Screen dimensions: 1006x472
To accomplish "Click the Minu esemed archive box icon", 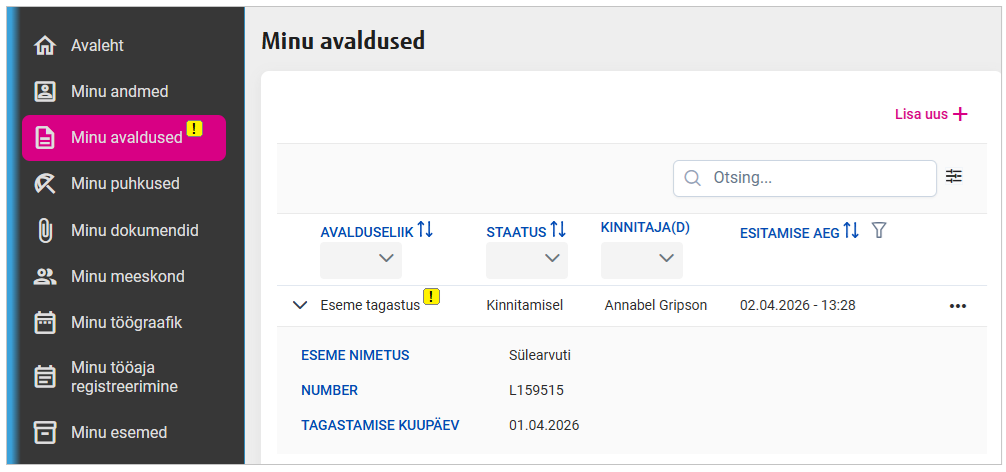I will (x=45, y=433).
